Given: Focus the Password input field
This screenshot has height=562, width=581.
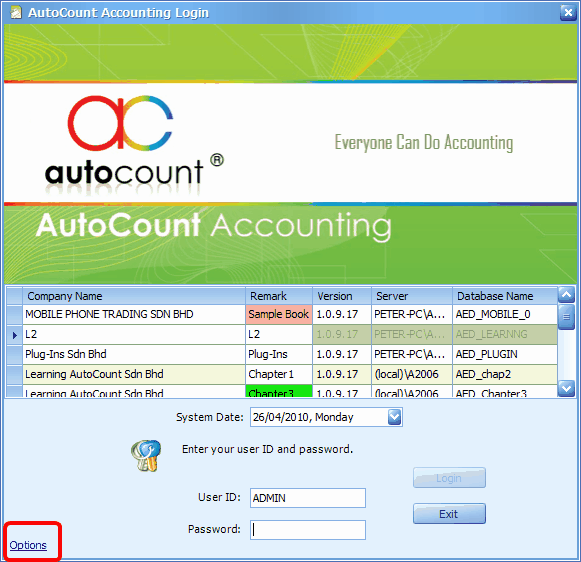Looking at the screenshot, I should click(x=308, y=530).
